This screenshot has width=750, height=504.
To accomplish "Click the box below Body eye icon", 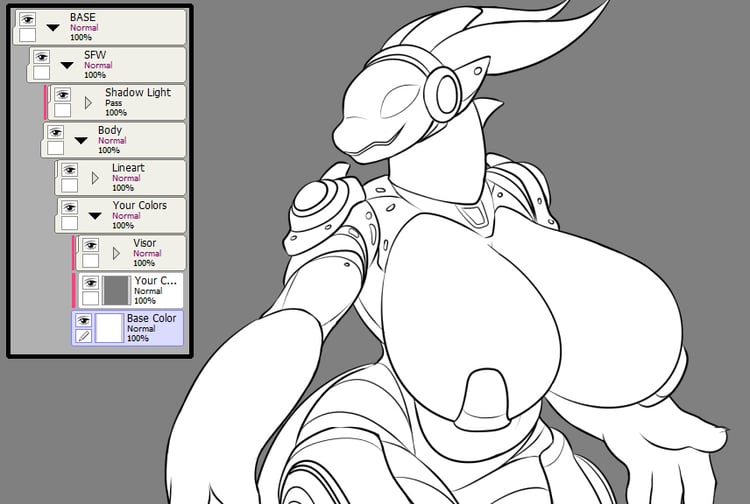I will (x=55, y=147).
